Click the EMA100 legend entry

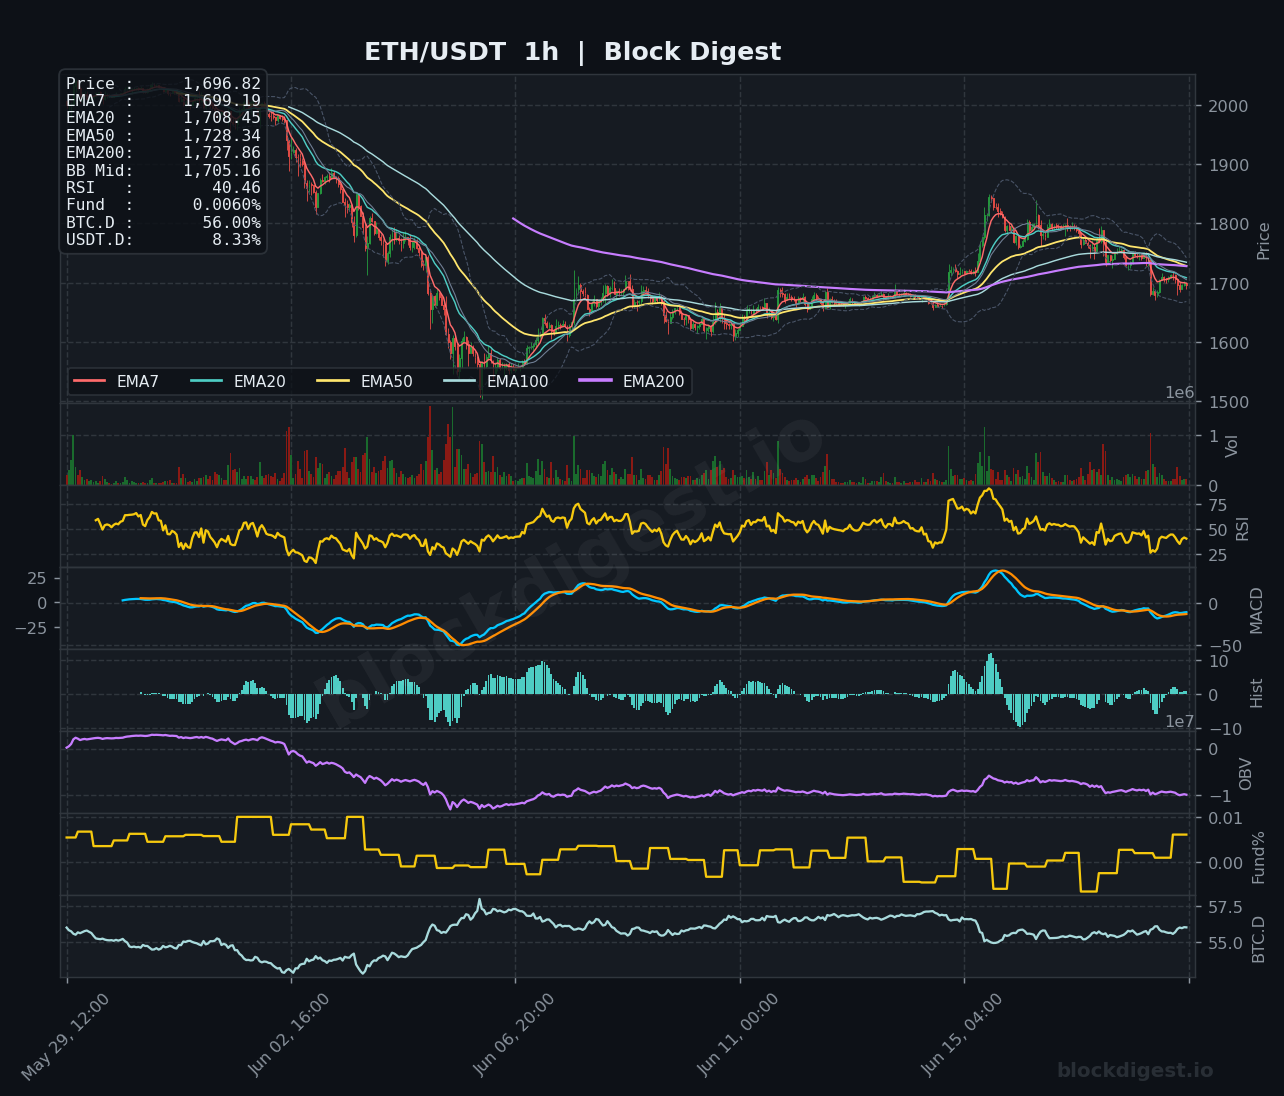pos(495,381)
